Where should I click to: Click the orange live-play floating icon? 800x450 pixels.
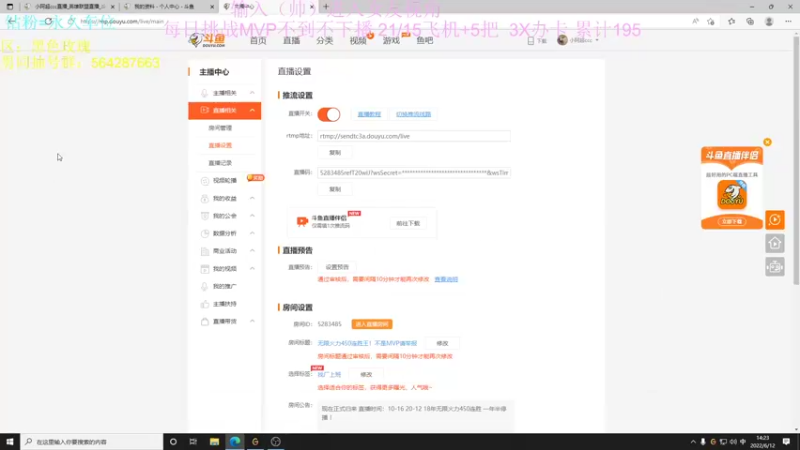[x=774, y=220]
